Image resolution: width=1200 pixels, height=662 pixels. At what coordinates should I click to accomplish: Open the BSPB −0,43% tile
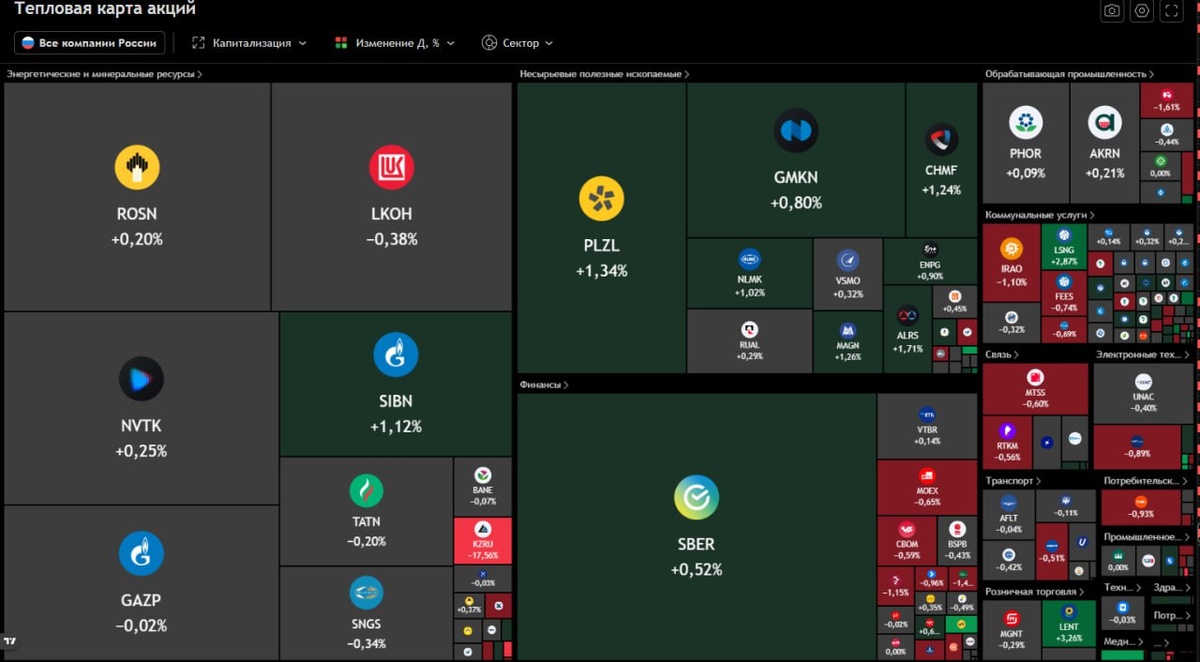point(958,541)
